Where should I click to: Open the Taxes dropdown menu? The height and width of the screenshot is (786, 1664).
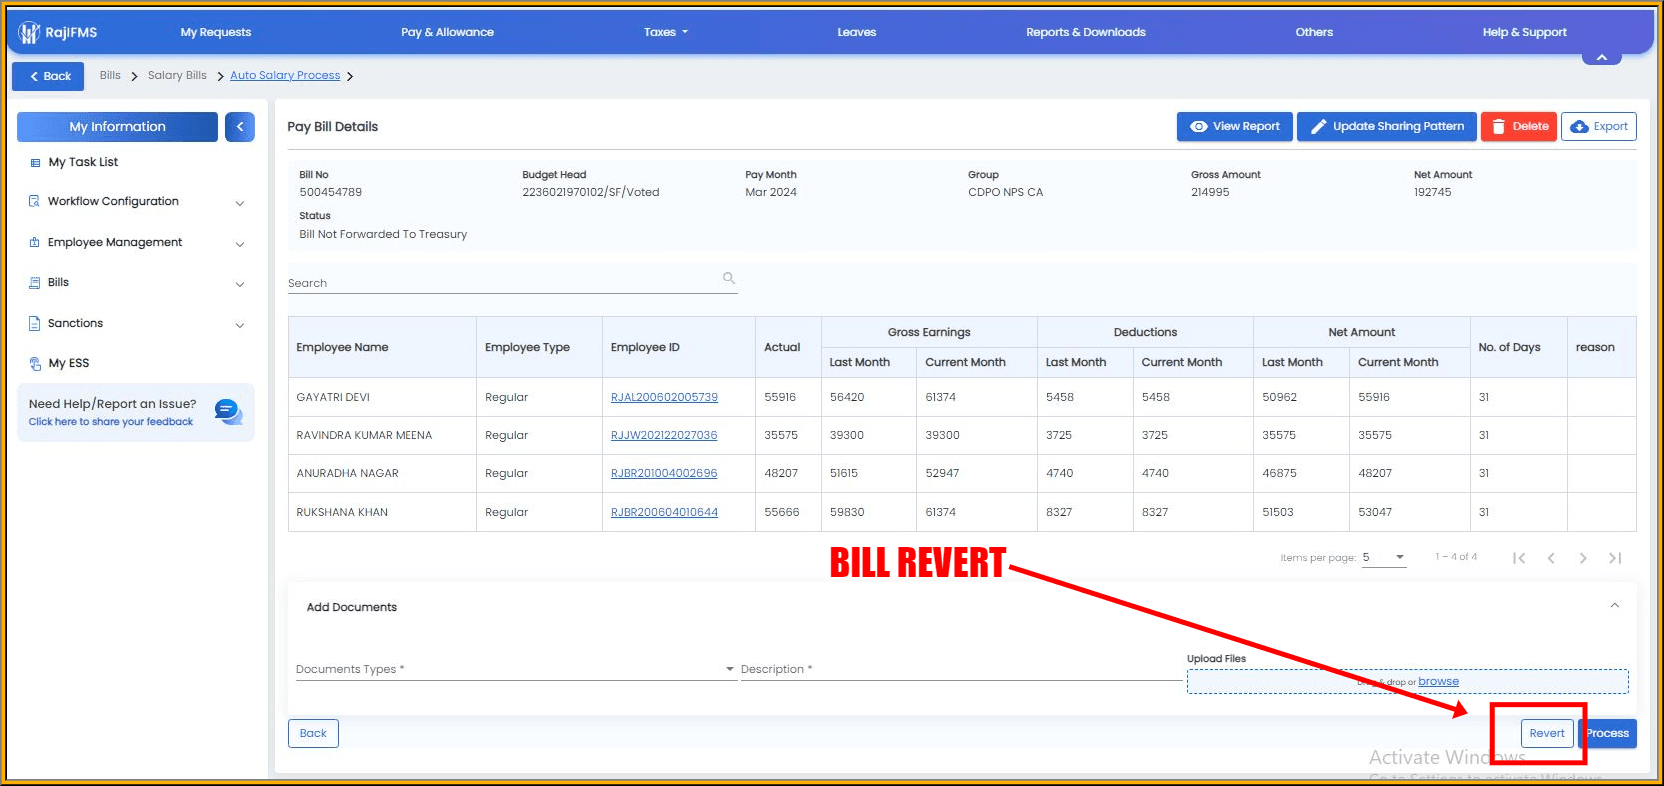point(666,32)
